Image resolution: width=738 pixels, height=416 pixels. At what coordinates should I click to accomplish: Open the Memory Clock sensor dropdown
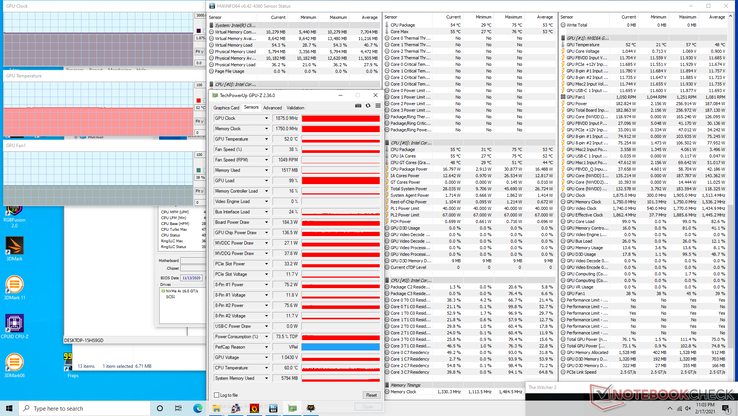pos(266,128)
